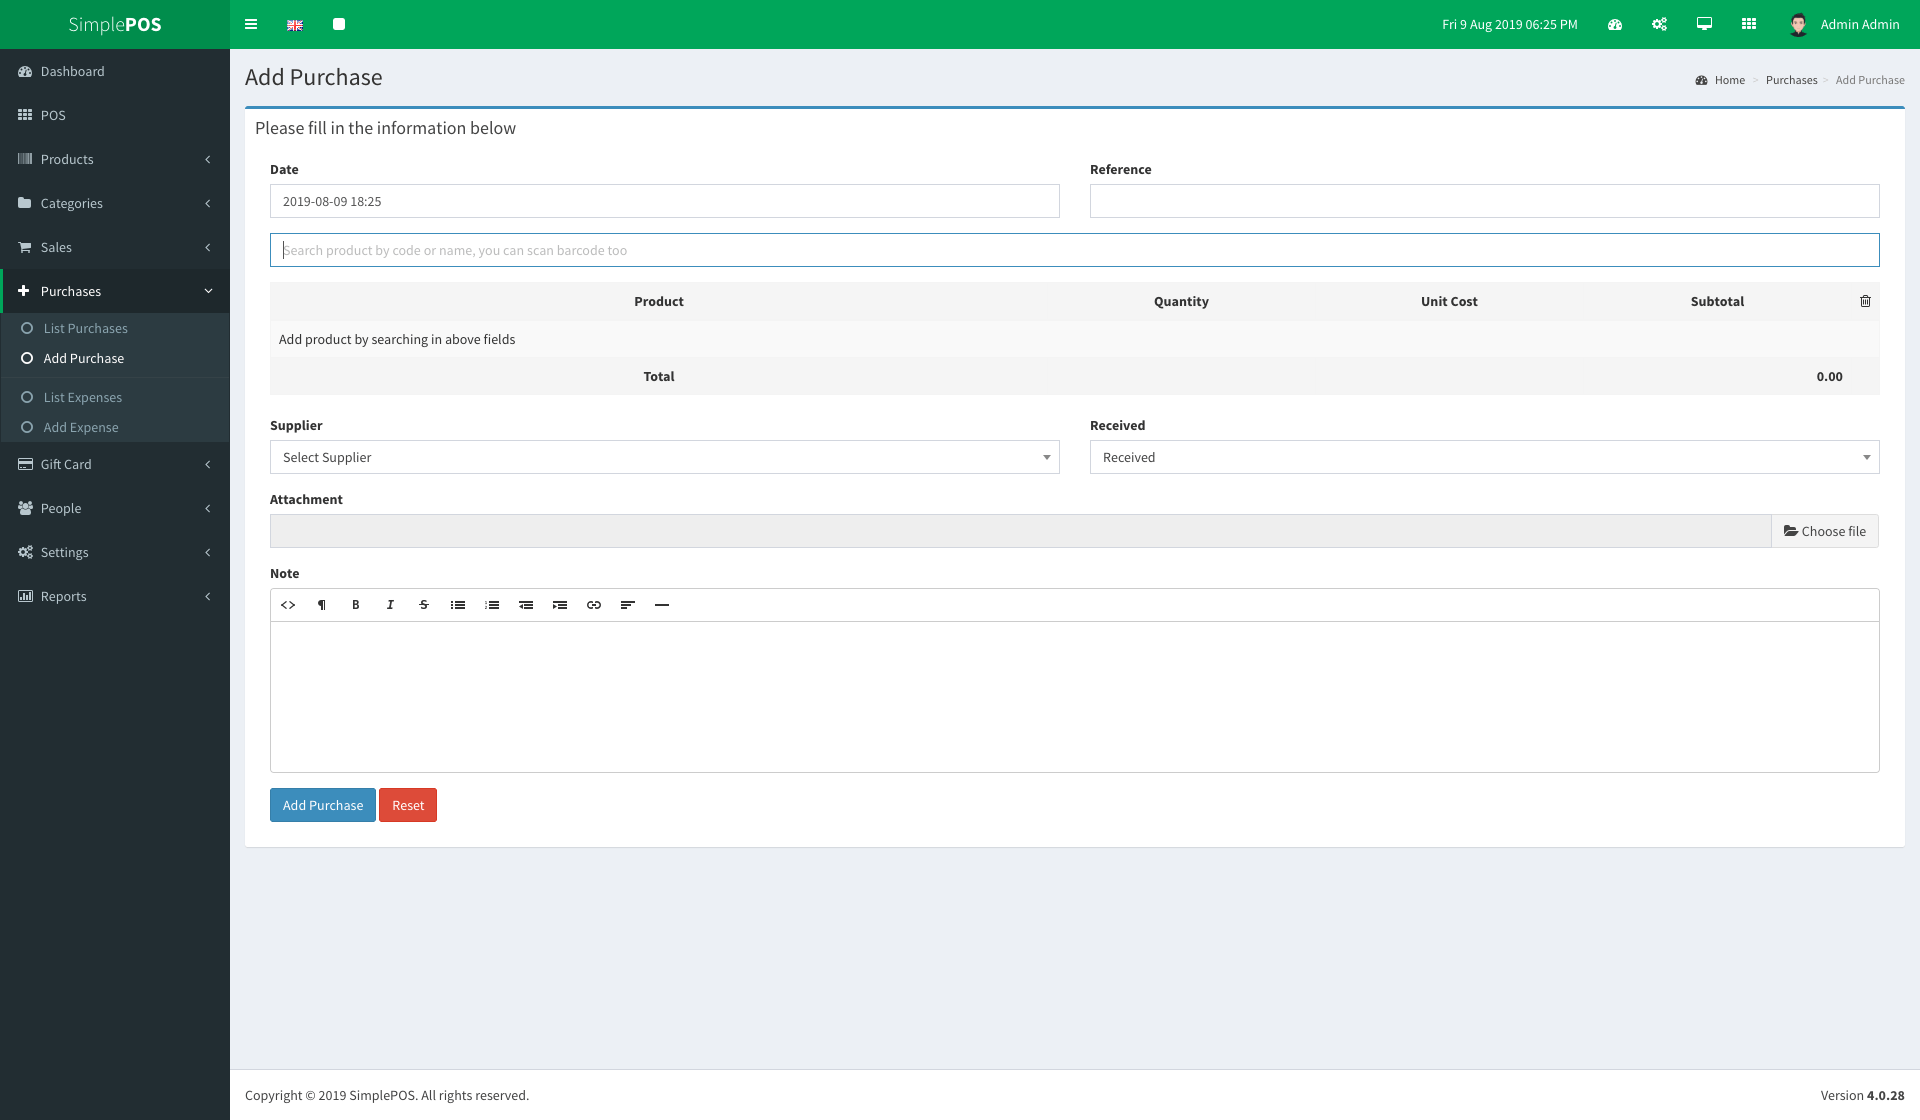Image resolution: width=1920 pixels, height=1120 pixels.
Task: Insert a link using the Note toolbar
Action: coord(594,605)
